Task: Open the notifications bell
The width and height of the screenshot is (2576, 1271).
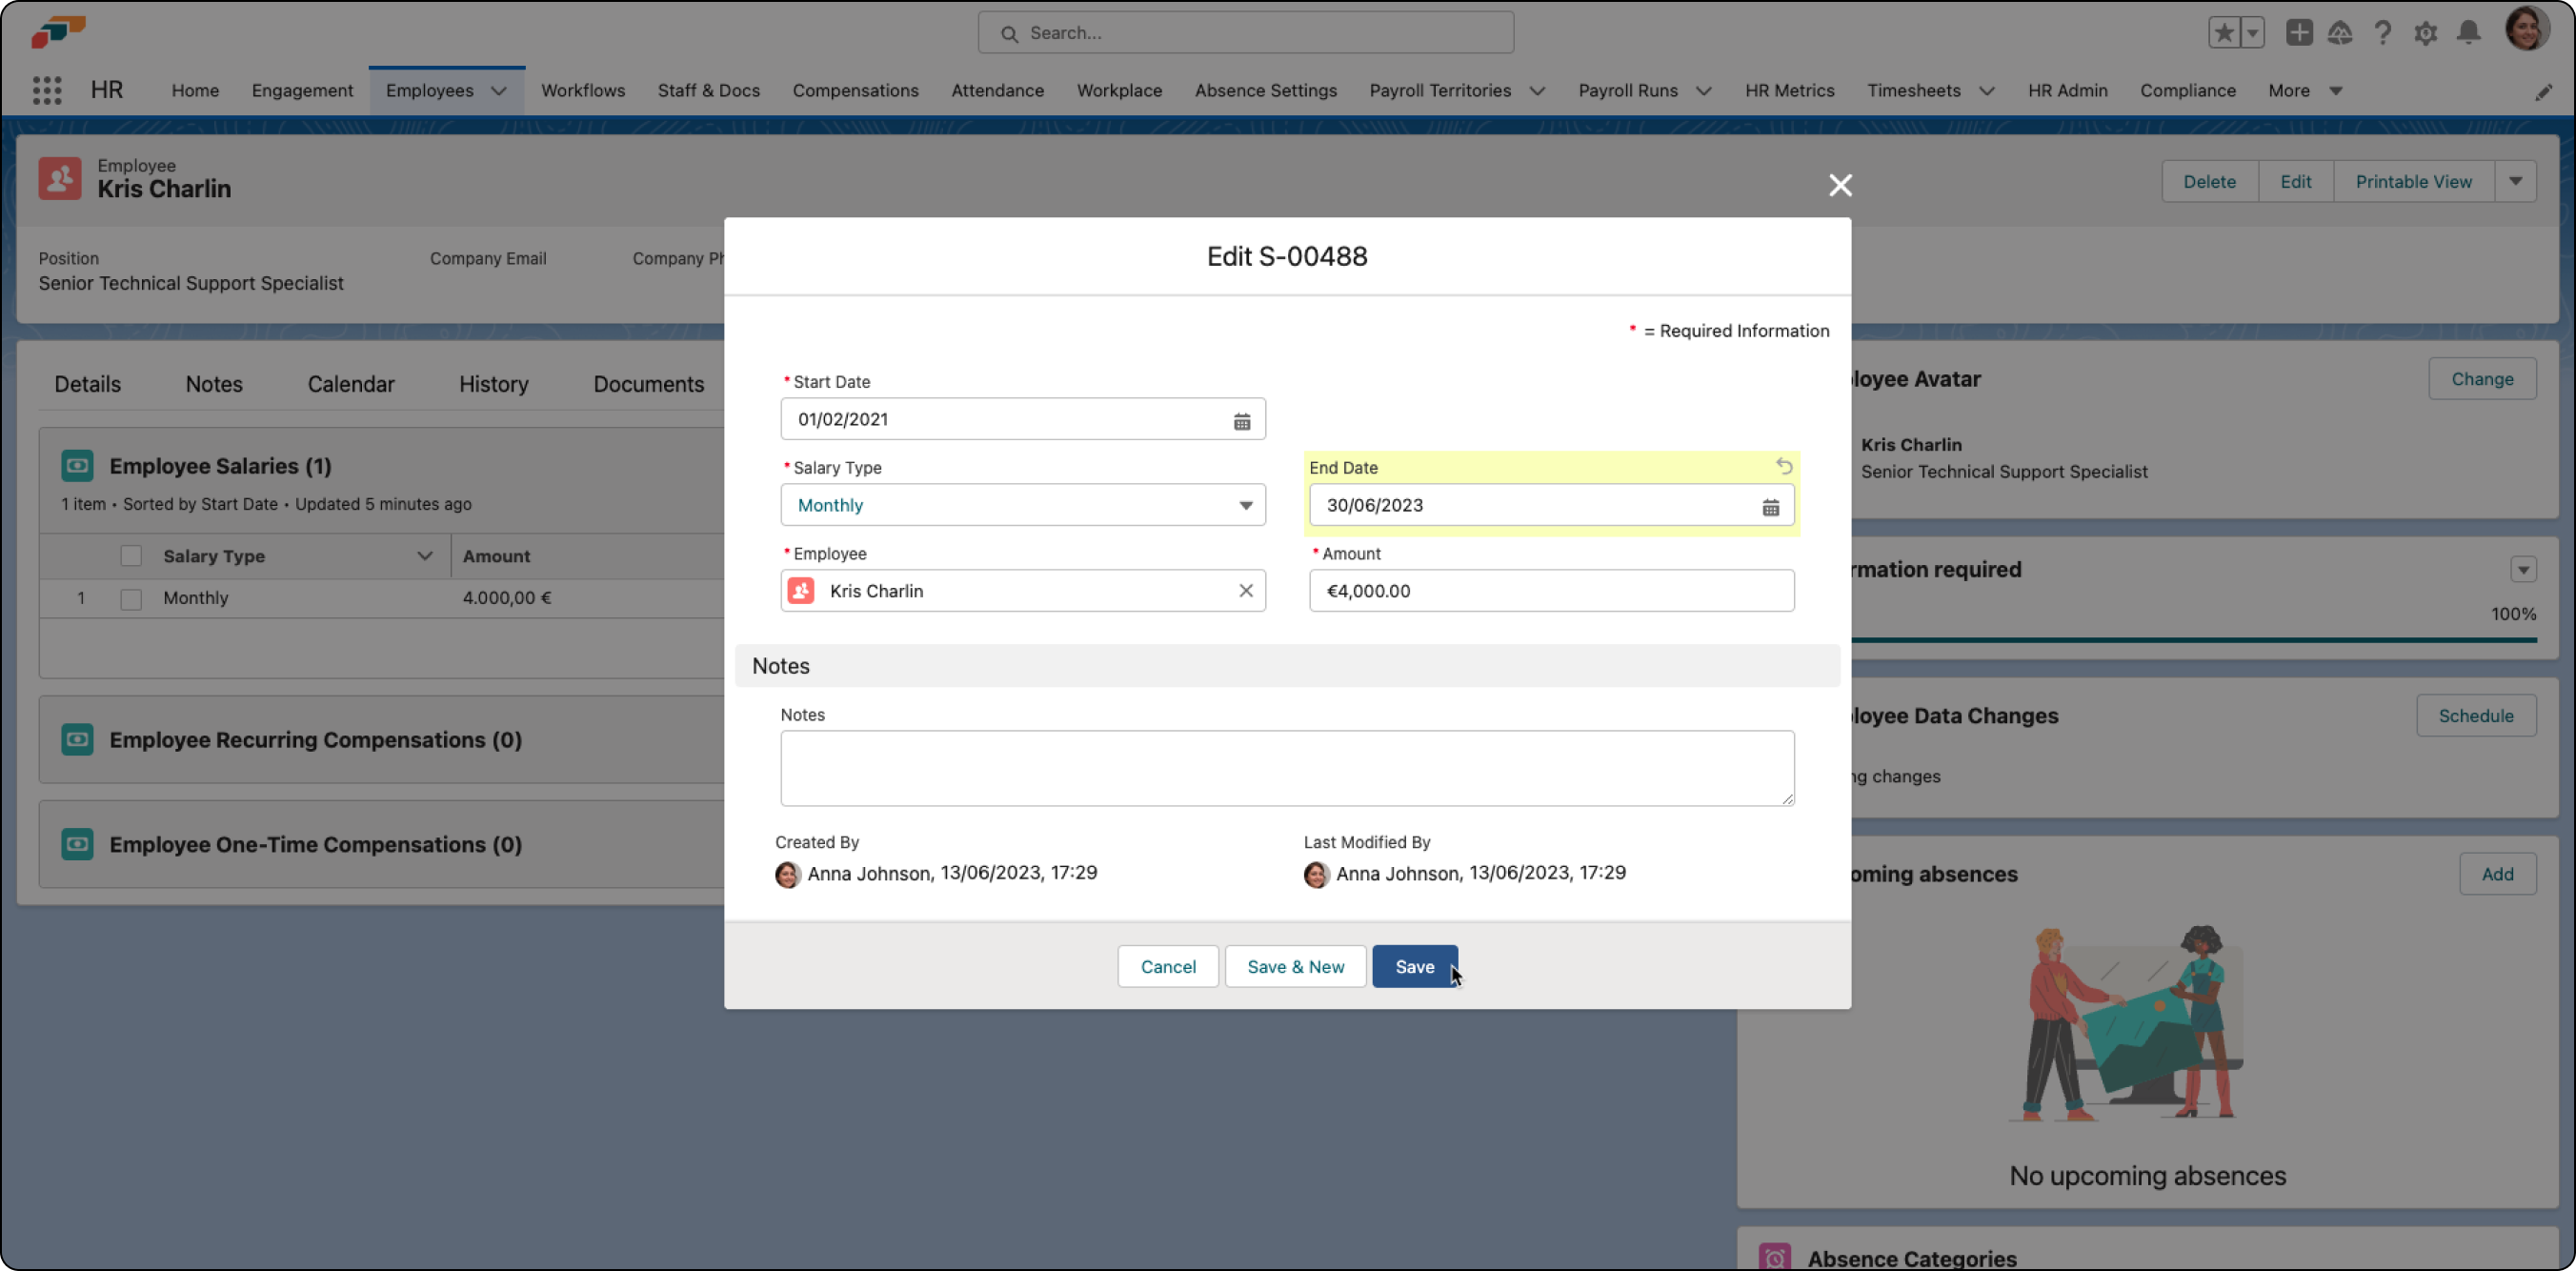Action: 2468,32
